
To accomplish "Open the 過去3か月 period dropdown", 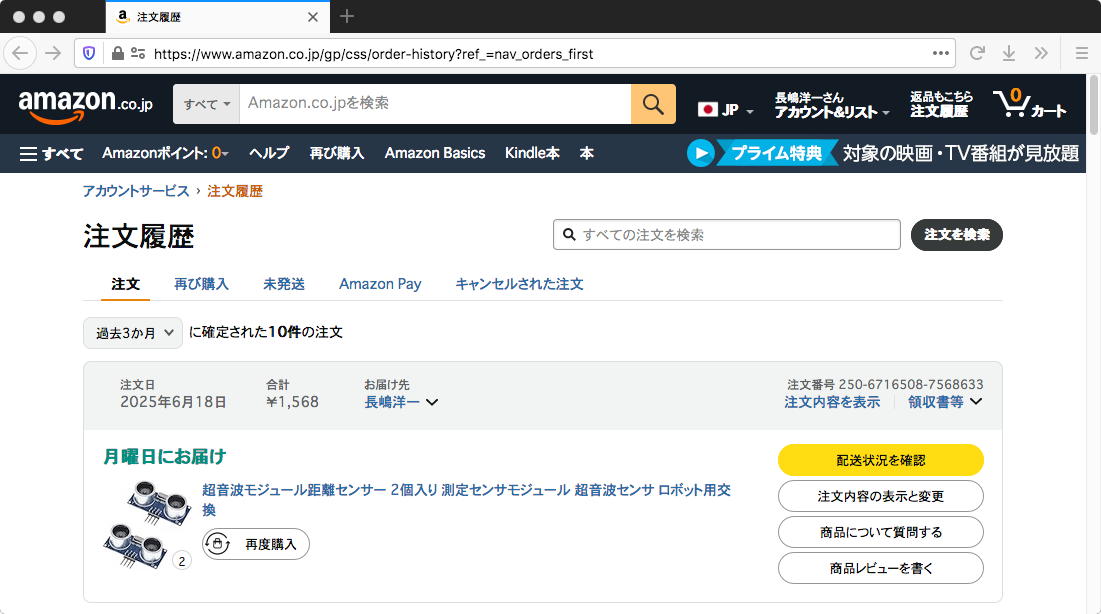I will (133, 333).
